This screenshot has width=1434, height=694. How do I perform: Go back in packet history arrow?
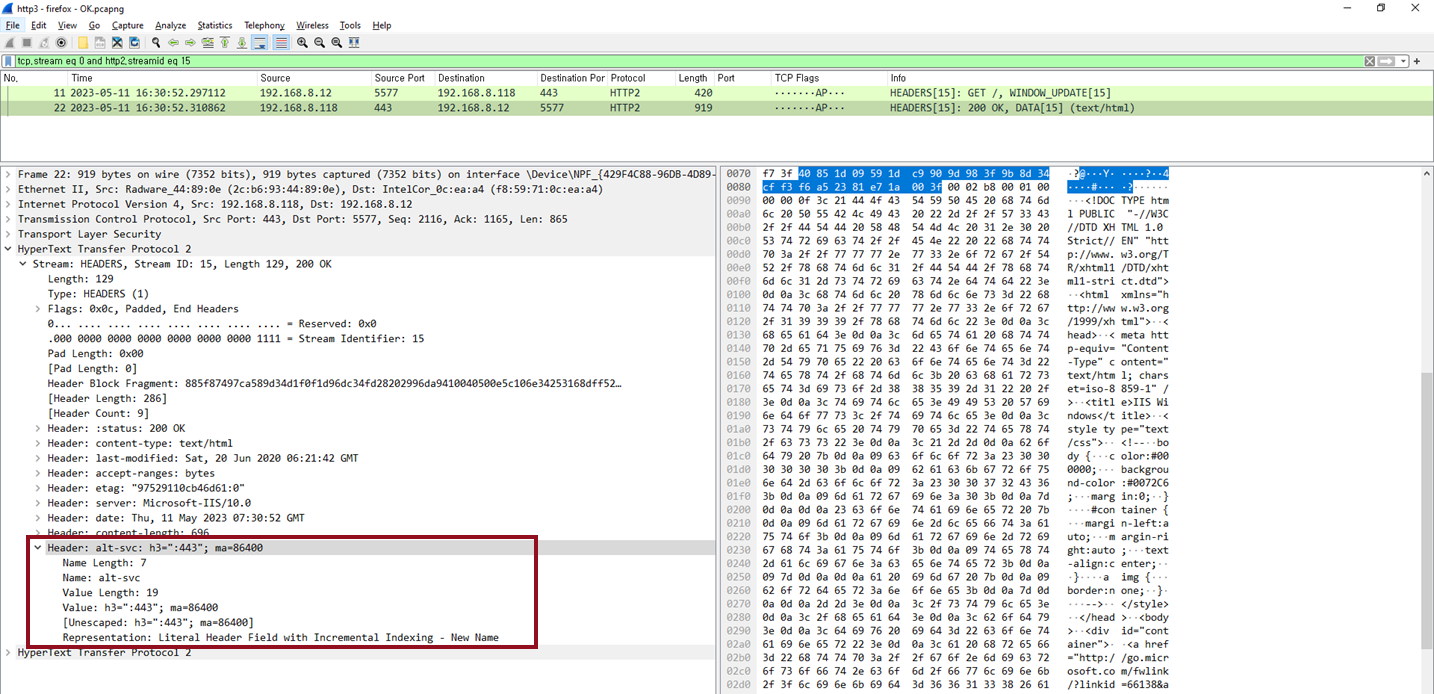(x=173, y=43)
